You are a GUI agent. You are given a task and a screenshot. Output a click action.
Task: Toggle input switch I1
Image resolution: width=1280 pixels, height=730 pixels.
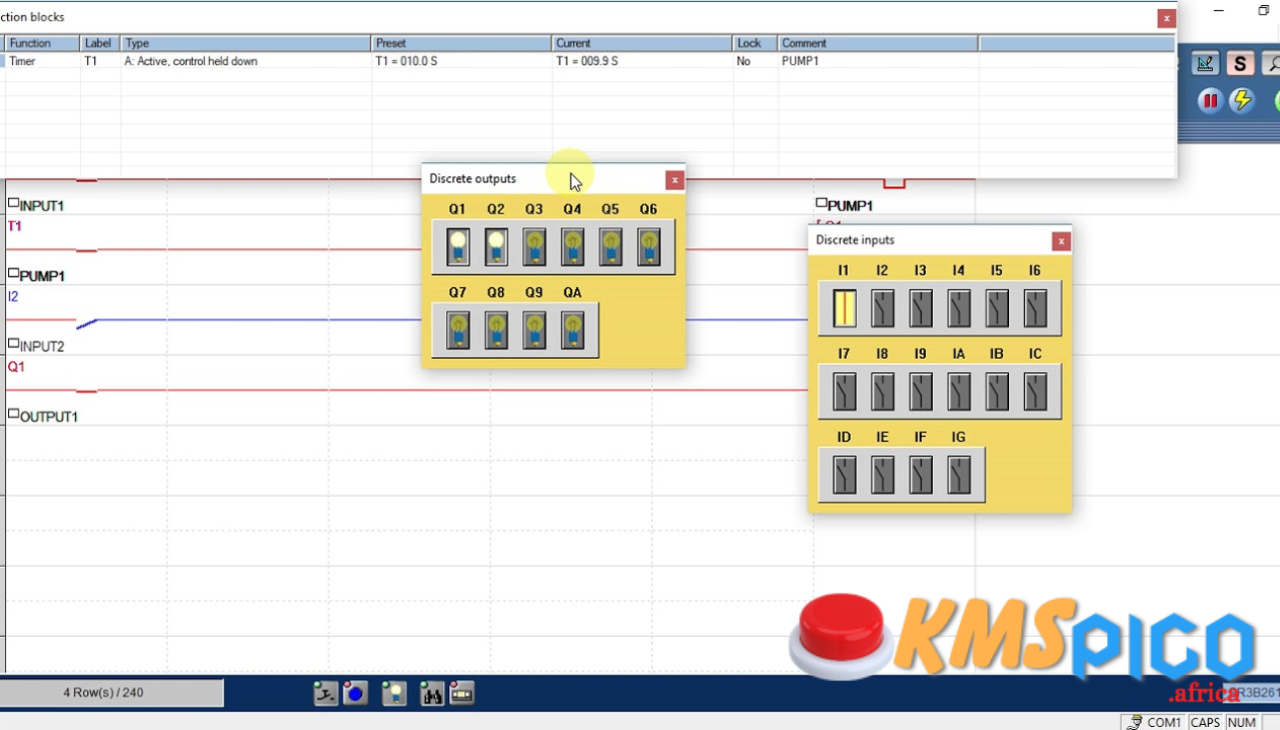click(844, 308)
